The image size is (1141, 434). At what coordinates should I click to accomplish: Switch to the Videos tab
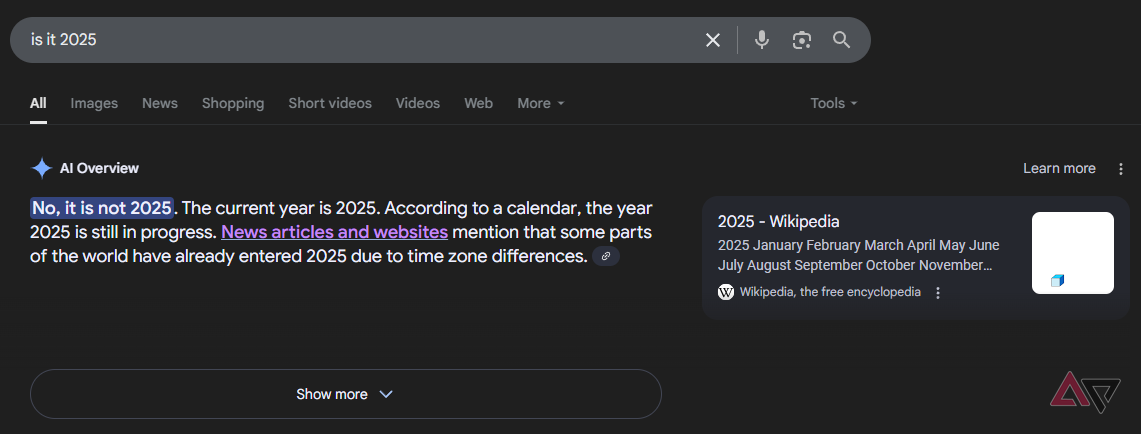[418, 103]
